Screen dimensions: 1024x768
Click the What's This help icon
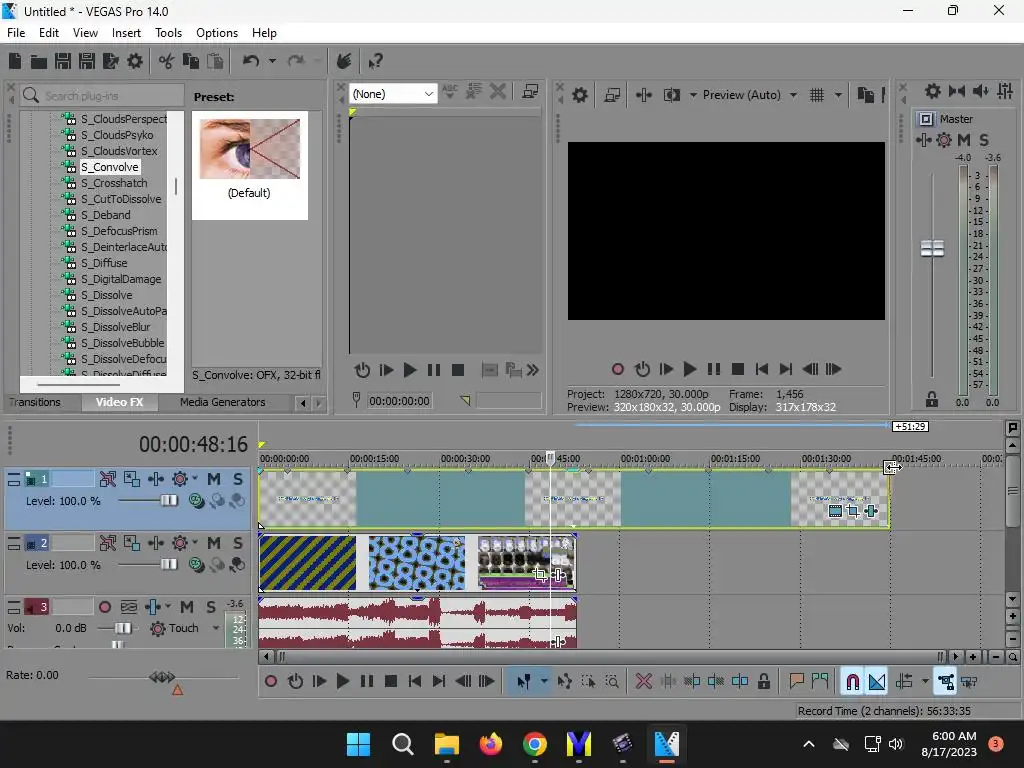(375, 61)
